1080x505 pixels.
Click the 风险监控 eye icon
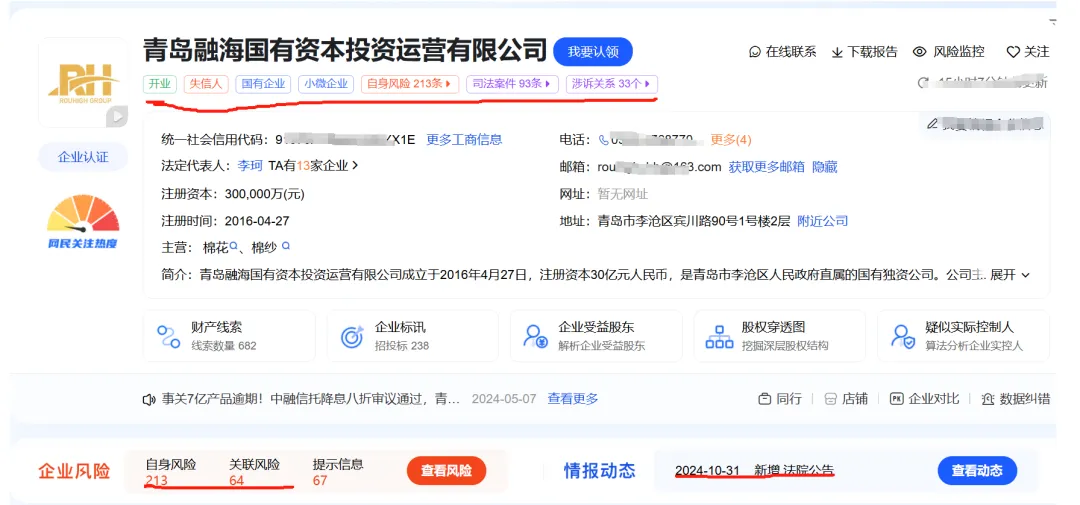(x=920, y=52)
